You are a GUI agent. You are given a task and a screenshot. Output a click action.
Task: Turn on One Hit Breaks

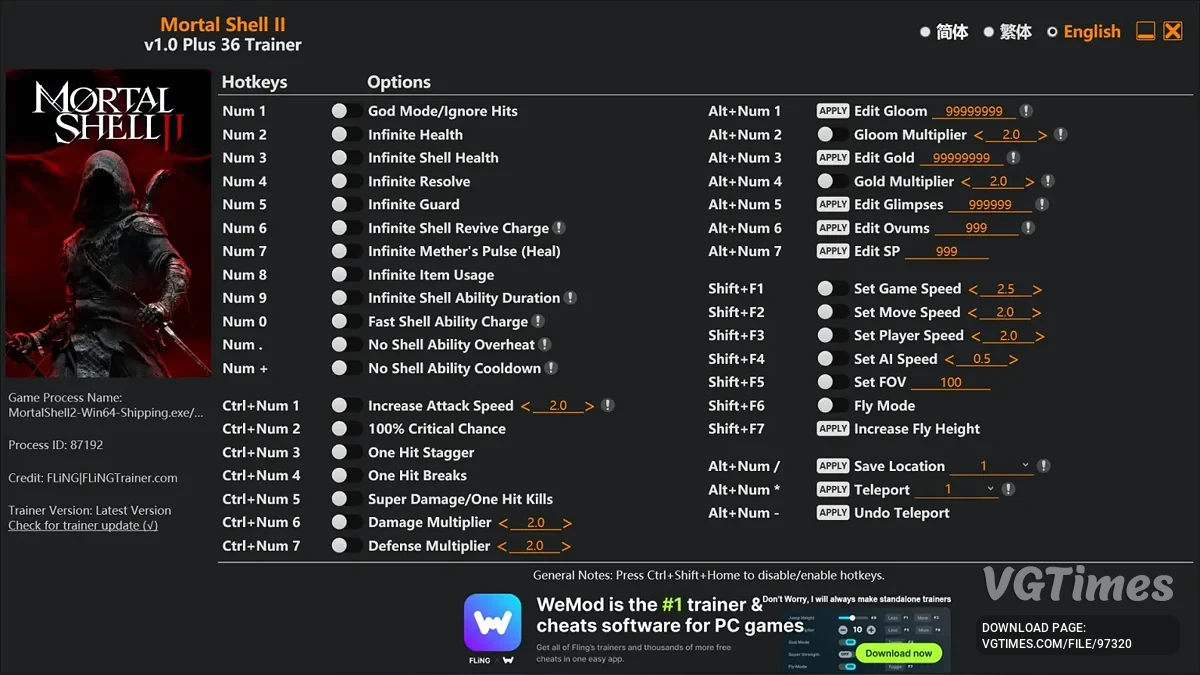(x=346, y=476)
